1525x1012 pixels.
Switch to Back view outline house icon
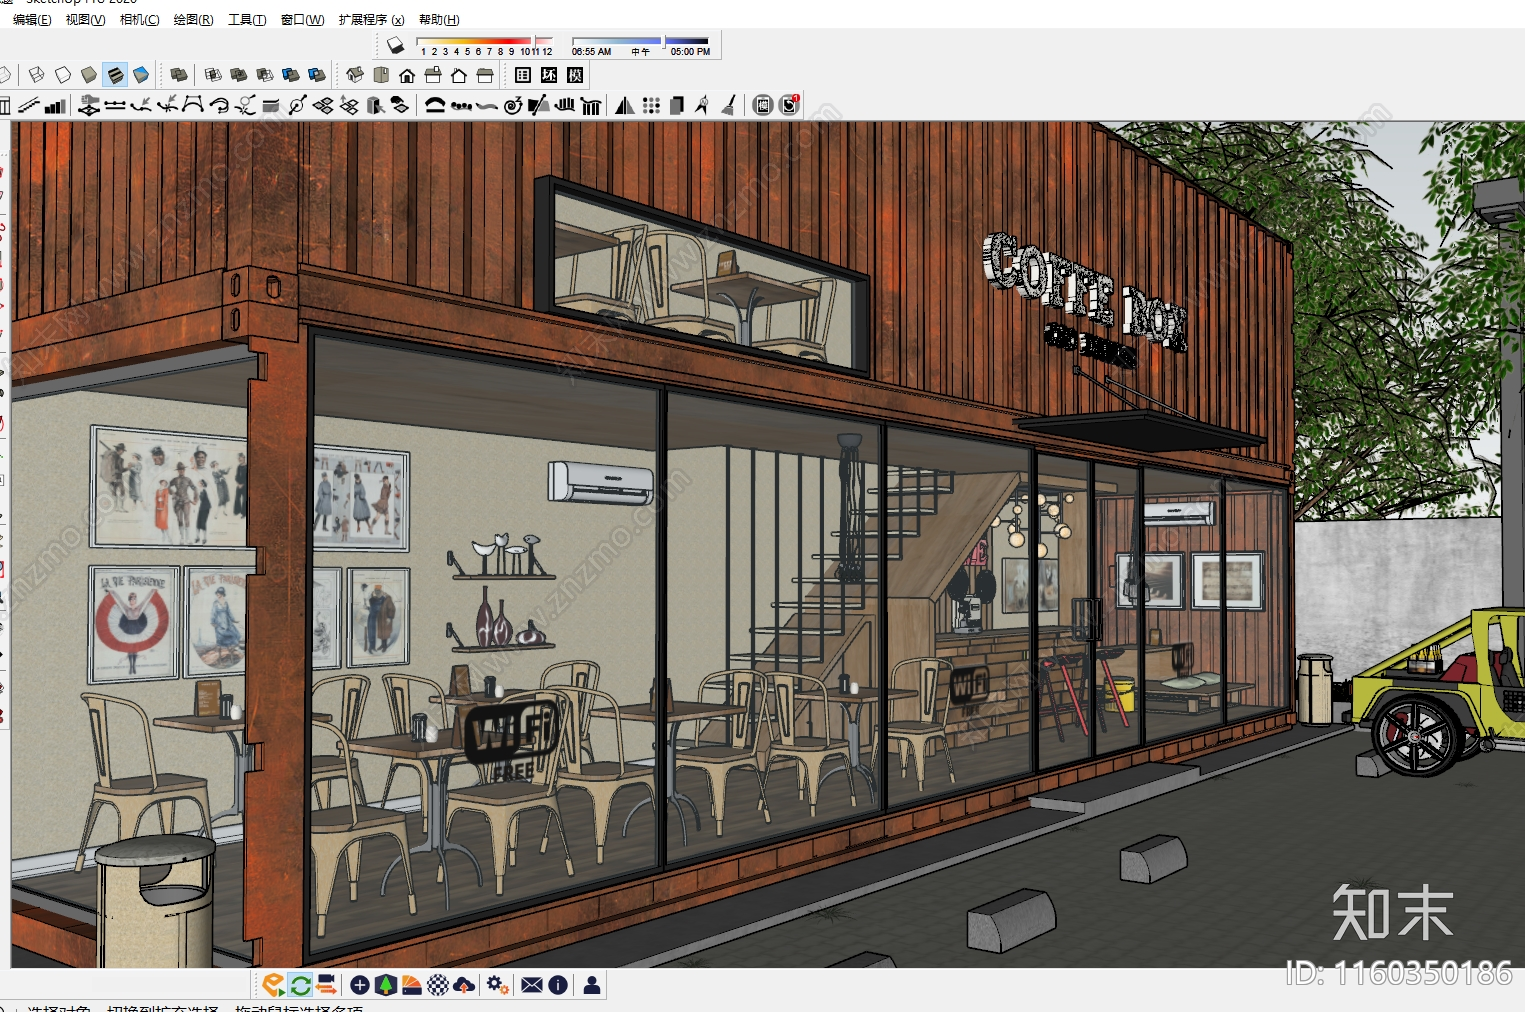point(459,75)
